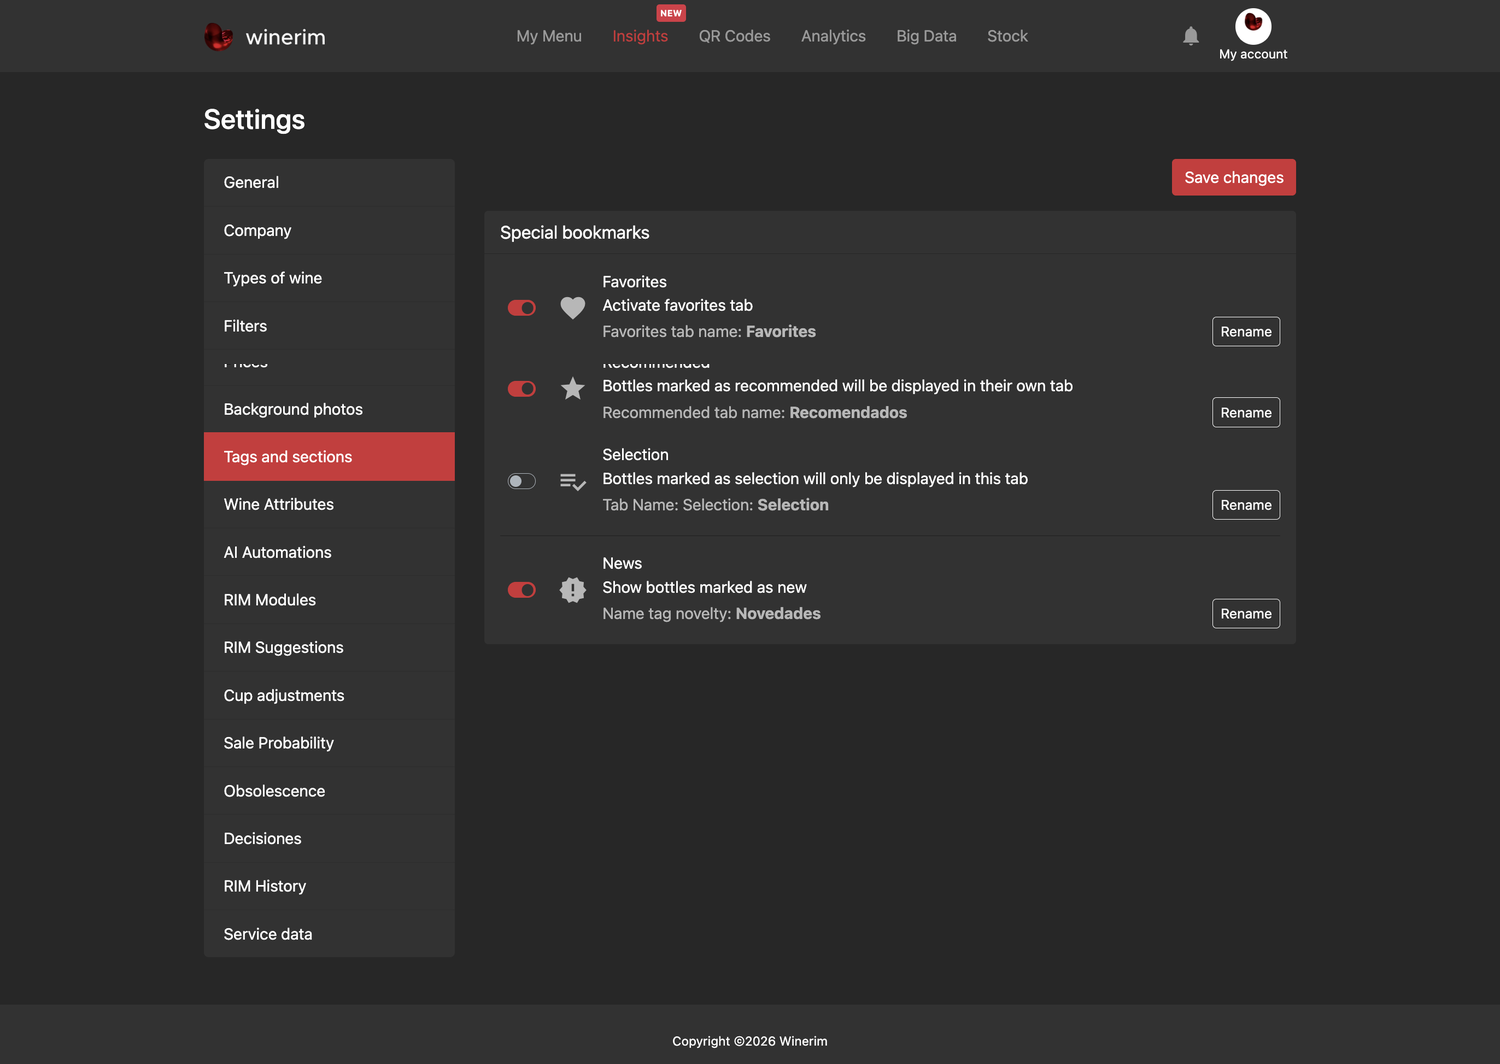The width and height of the screenshot is (1500, 1064).
Task: Turn off the Recommended toggle
Action: tap(522, 389)
